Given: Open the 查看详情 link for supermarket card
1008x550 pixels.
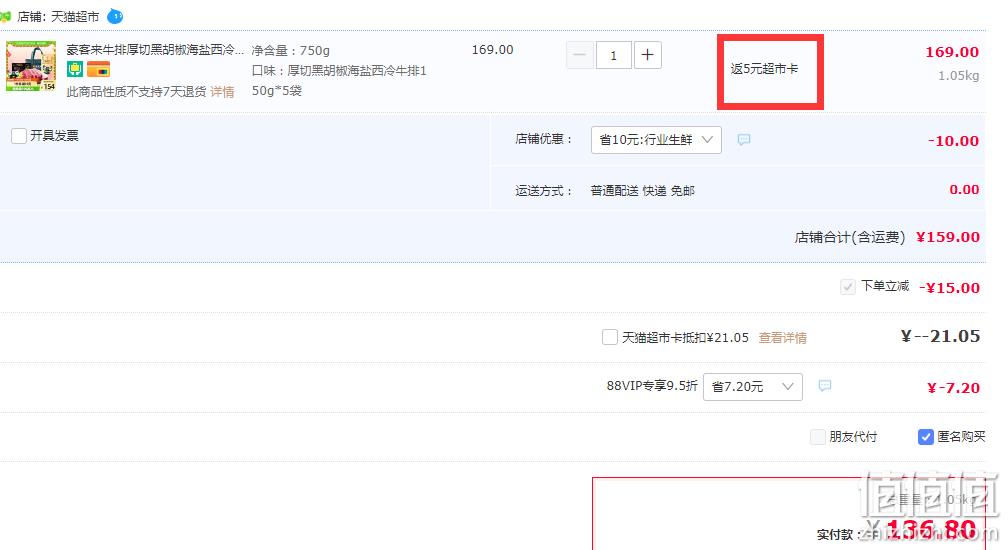Looking at the screenshot, I should point(782,338).
